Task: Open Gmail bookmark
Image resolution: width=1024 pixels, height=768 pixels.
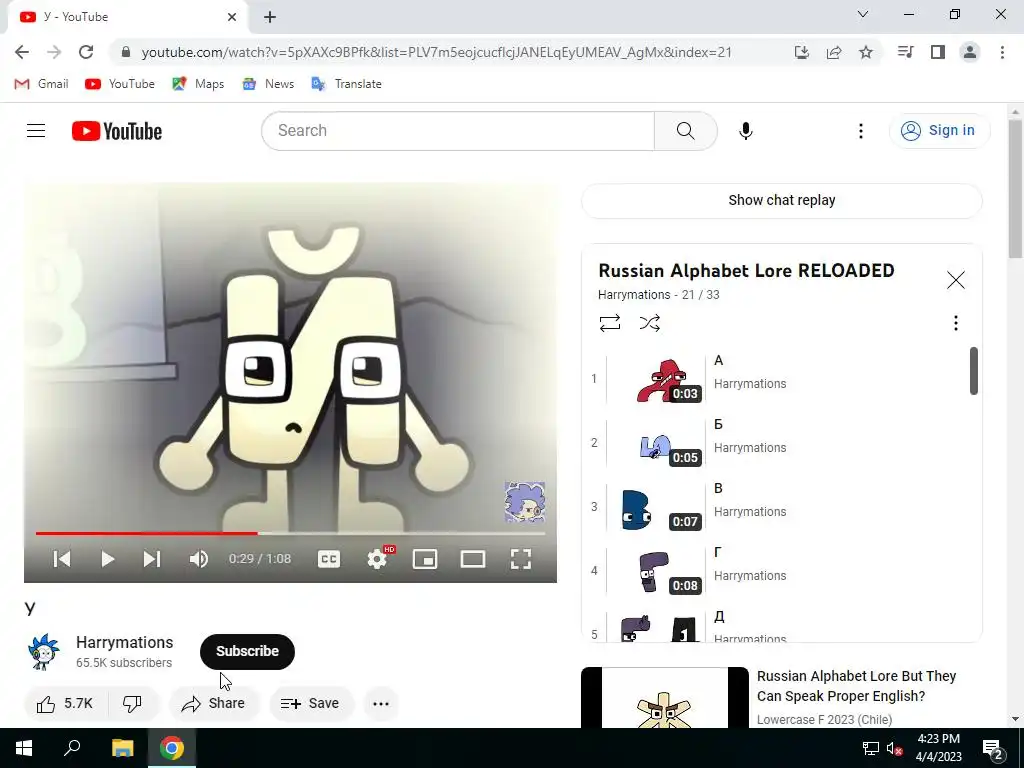Action: (x=42, y=84)
